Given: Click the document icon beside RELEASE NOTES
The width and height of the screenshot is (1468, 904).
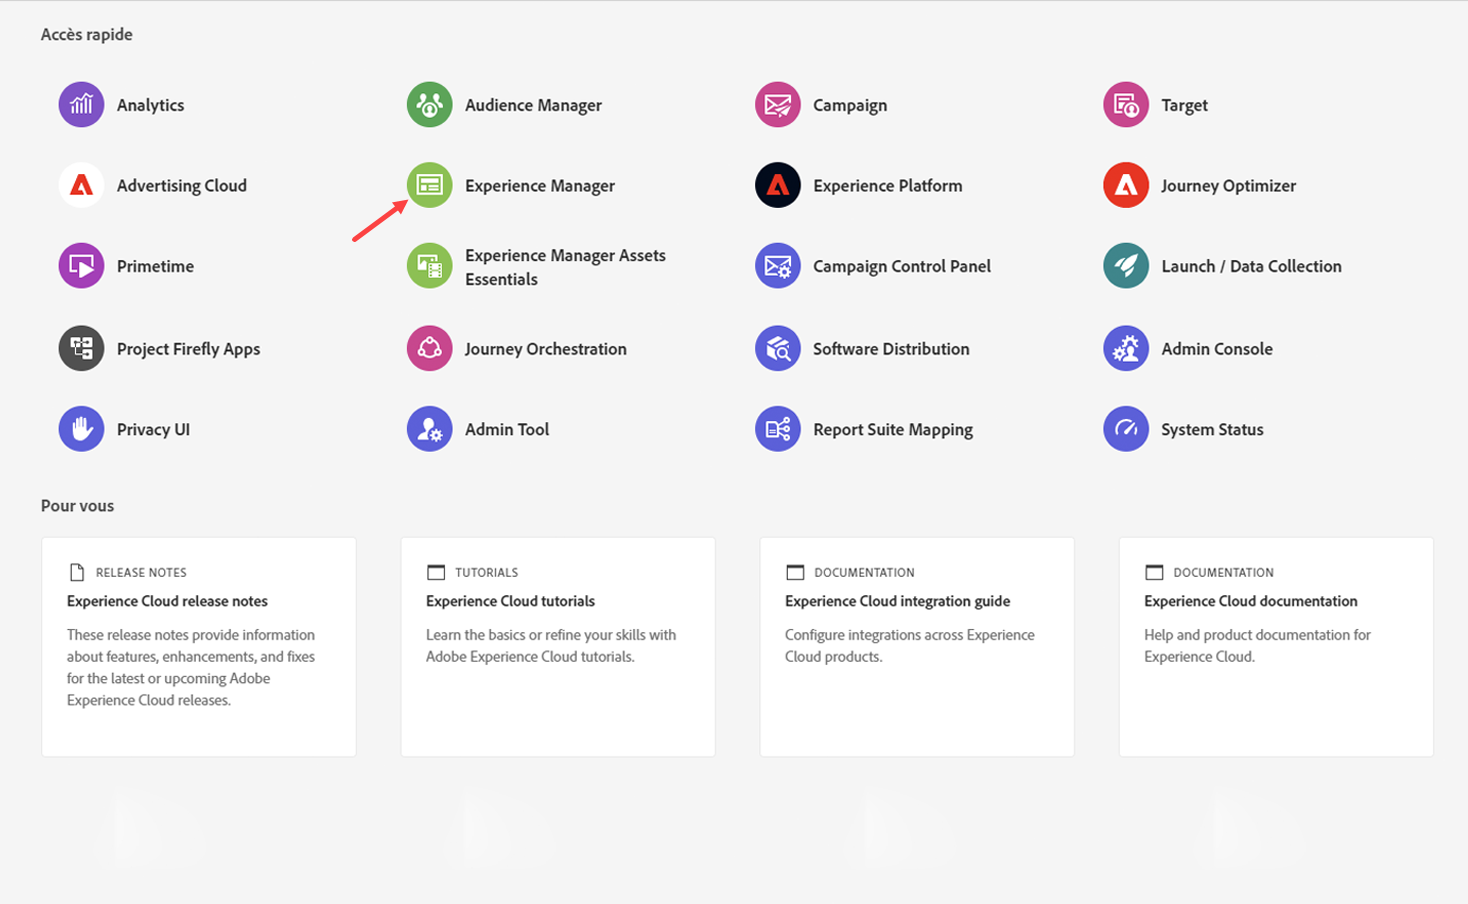Looking at the screenshot, I should (76, 572).
